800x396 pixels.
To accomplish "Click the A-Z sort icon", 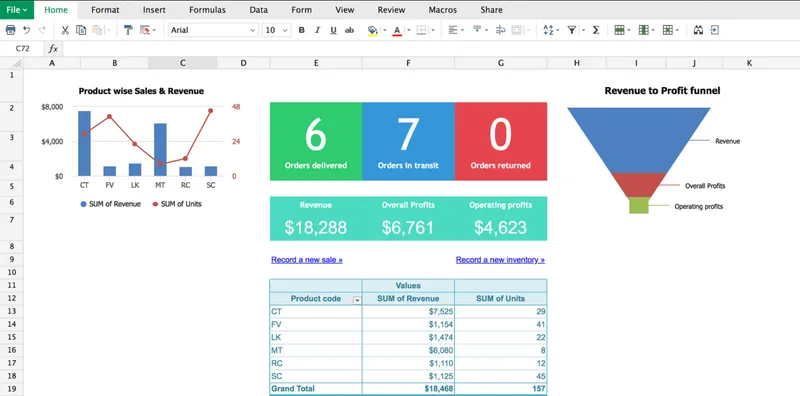I will point(548,30).
